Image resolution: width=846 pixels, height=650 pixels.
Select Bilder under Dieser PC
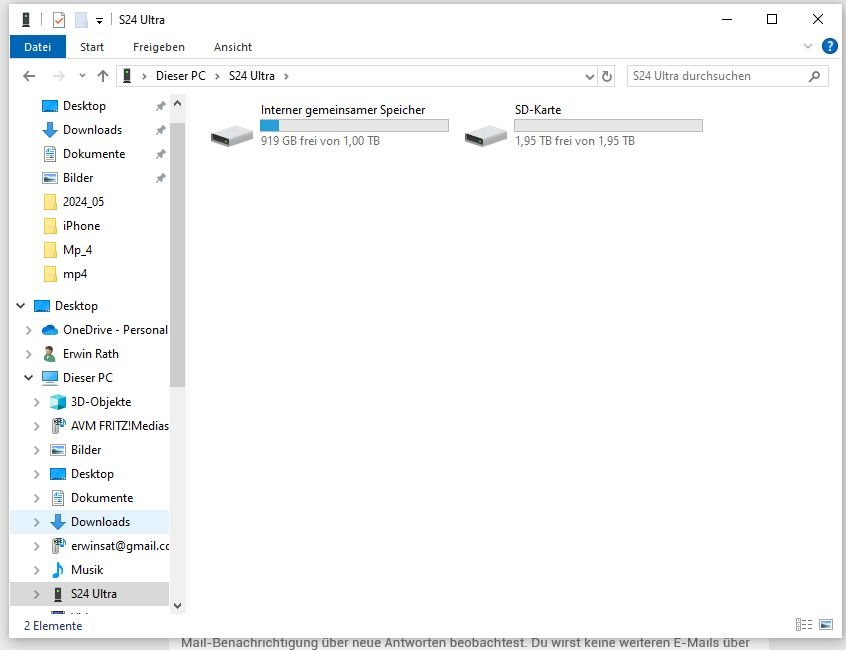coord(86,450)
